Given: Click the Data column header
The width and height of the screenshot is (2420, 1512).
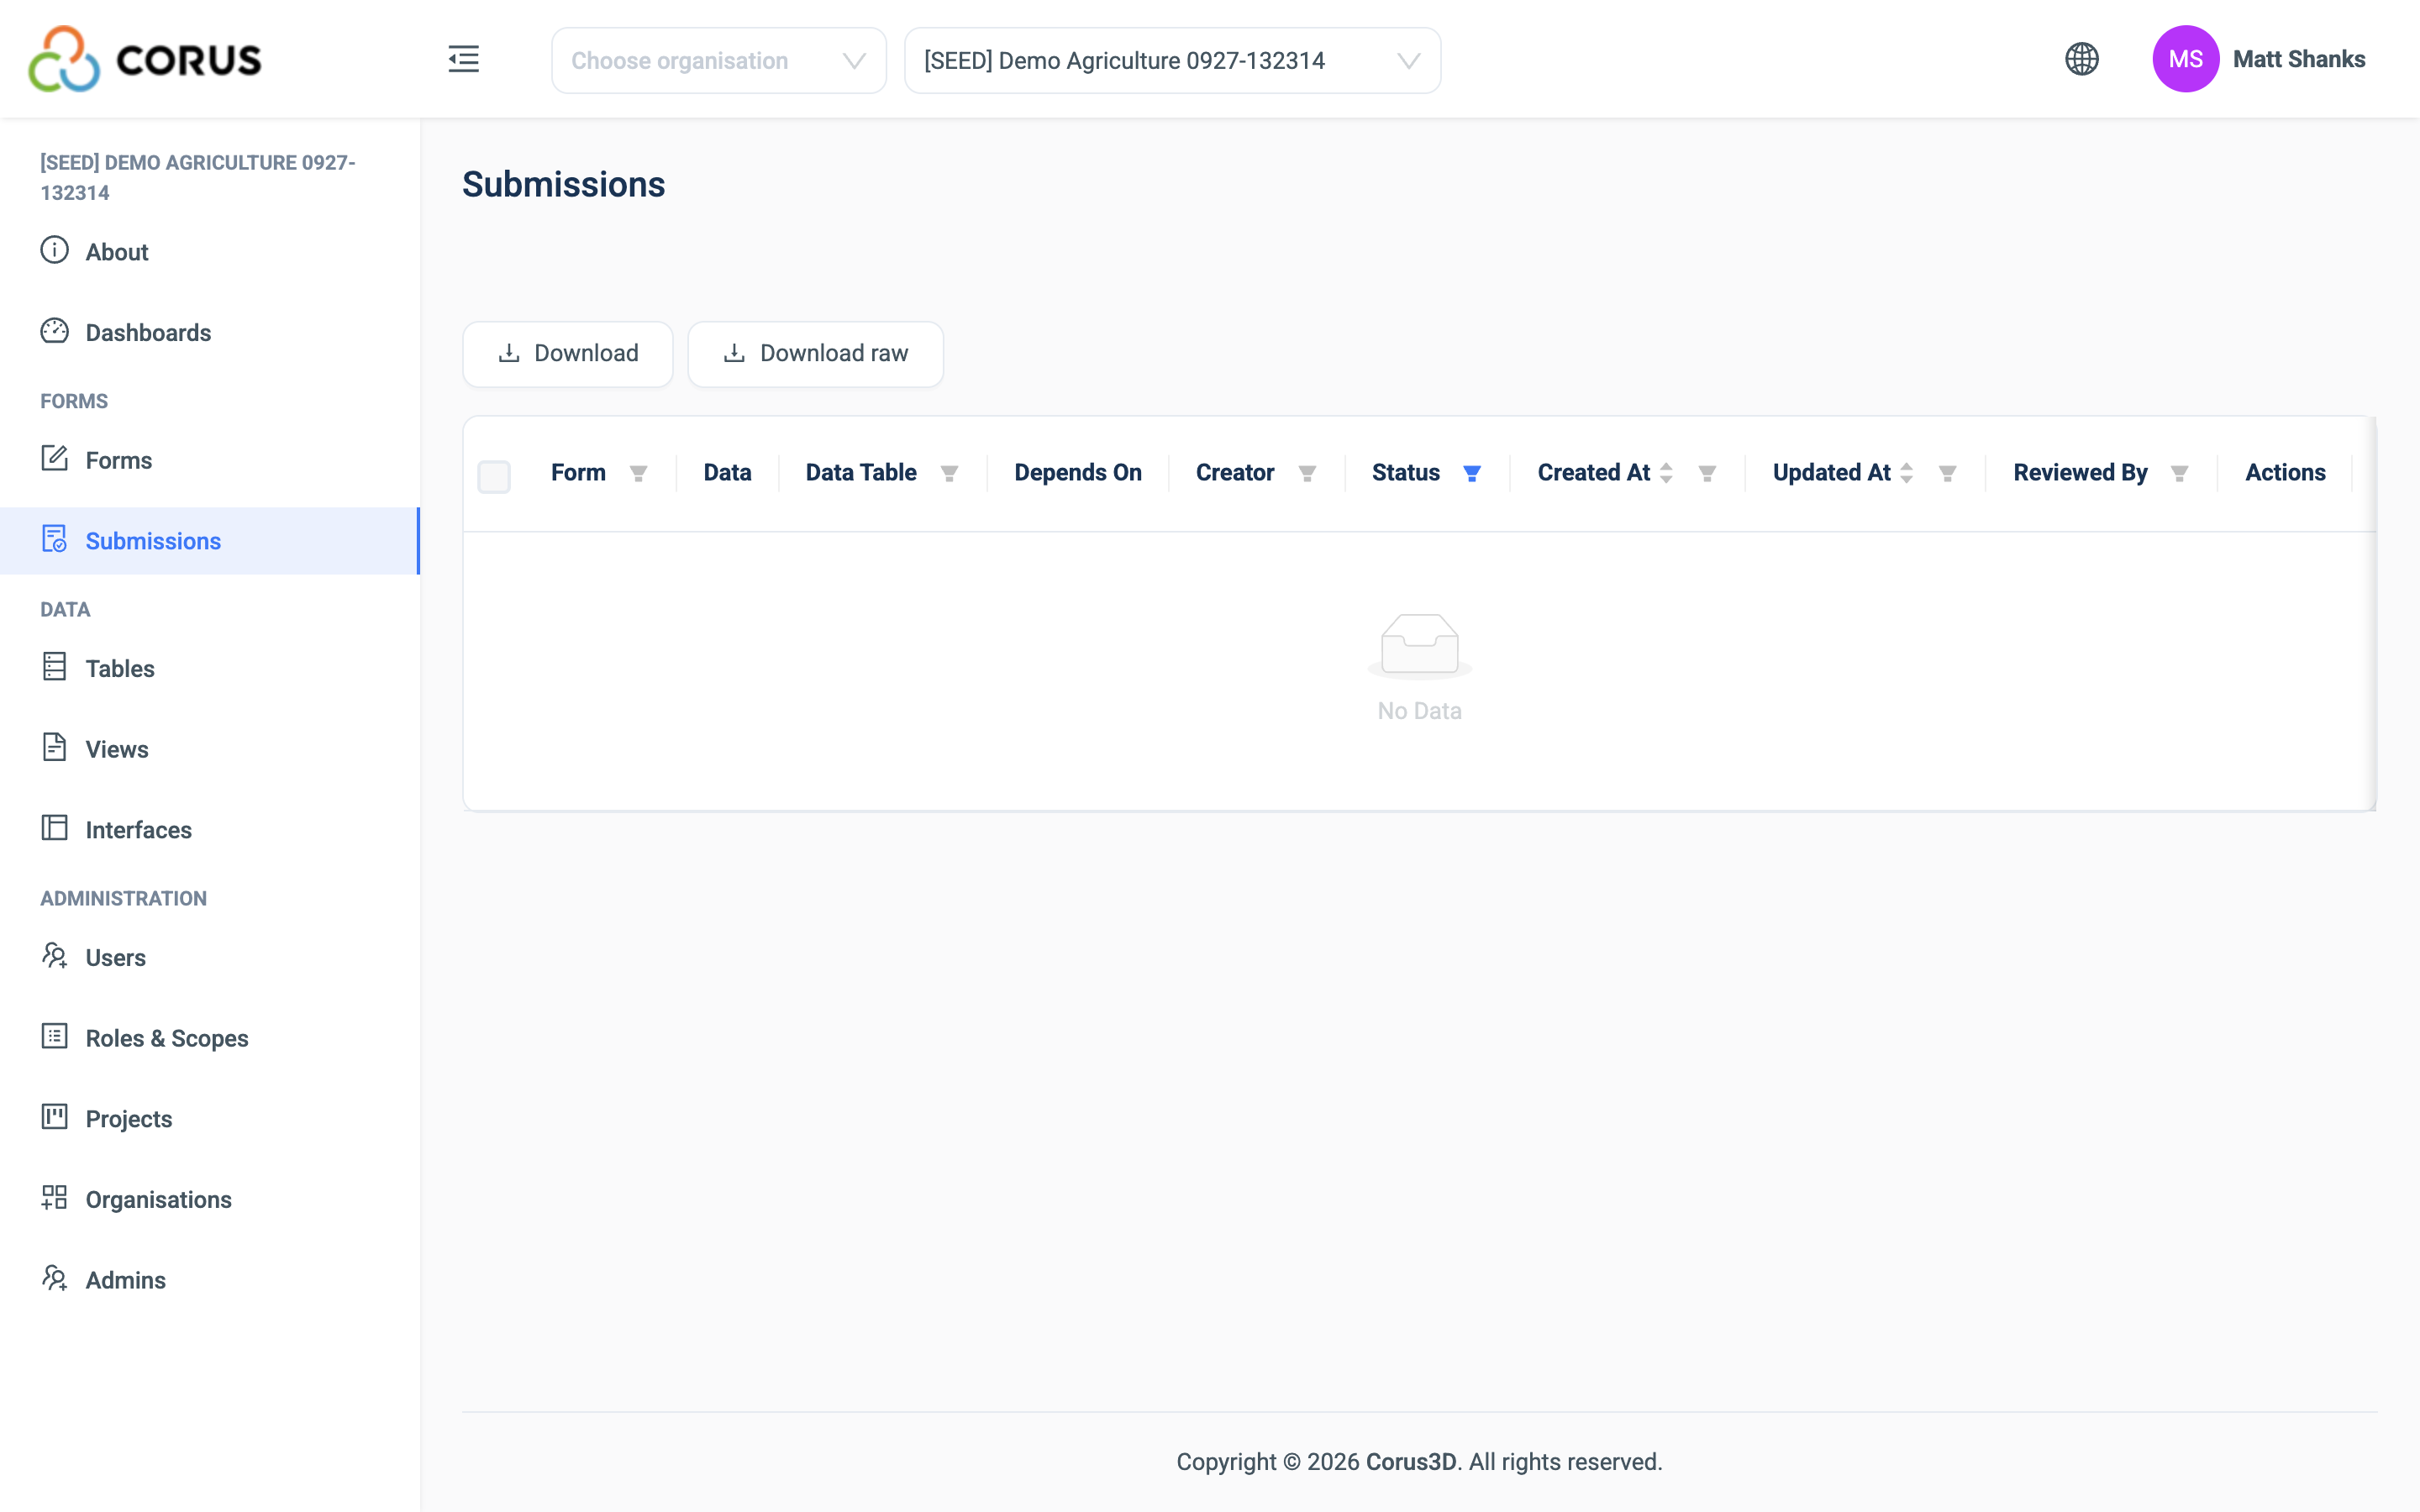Looking at the screenshot, I should pyautogui.click(x=727, y=473).
